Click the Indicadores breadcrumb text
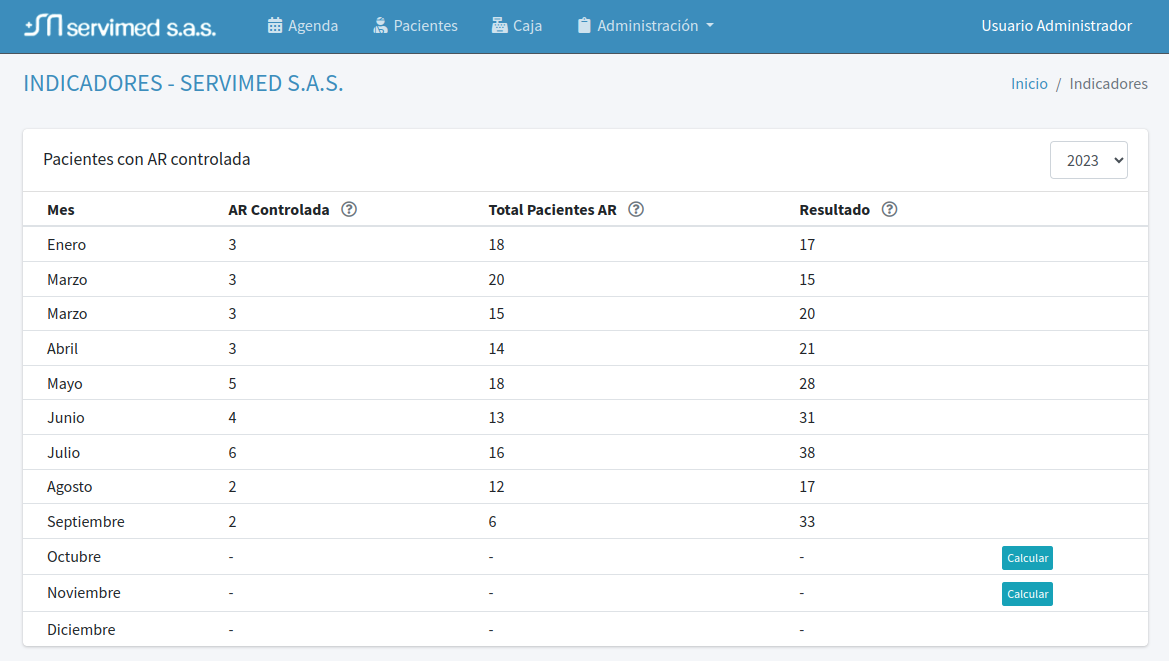 tap(1108, 84)
